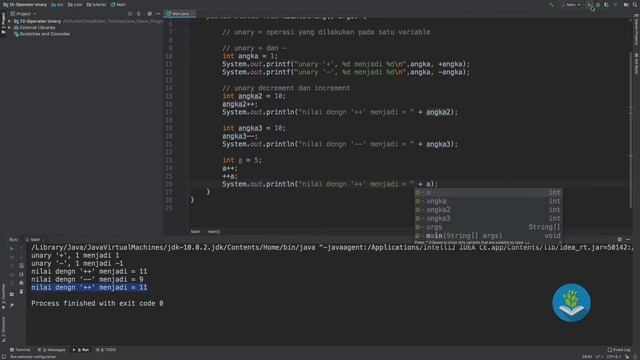Start debugging with the bug icon
Image resolution: width=640 pixels, height=360 pixels.
598,4
